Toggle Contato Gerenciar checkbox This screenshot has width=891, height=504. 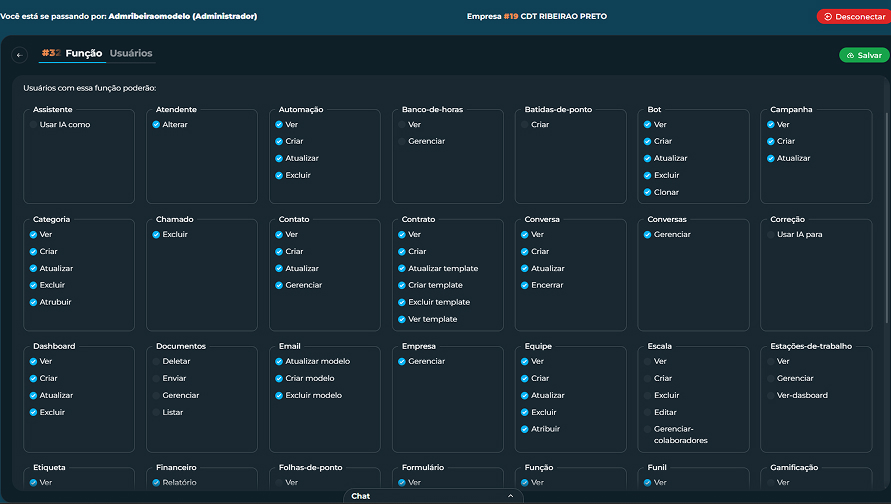[x=279, y=285]
